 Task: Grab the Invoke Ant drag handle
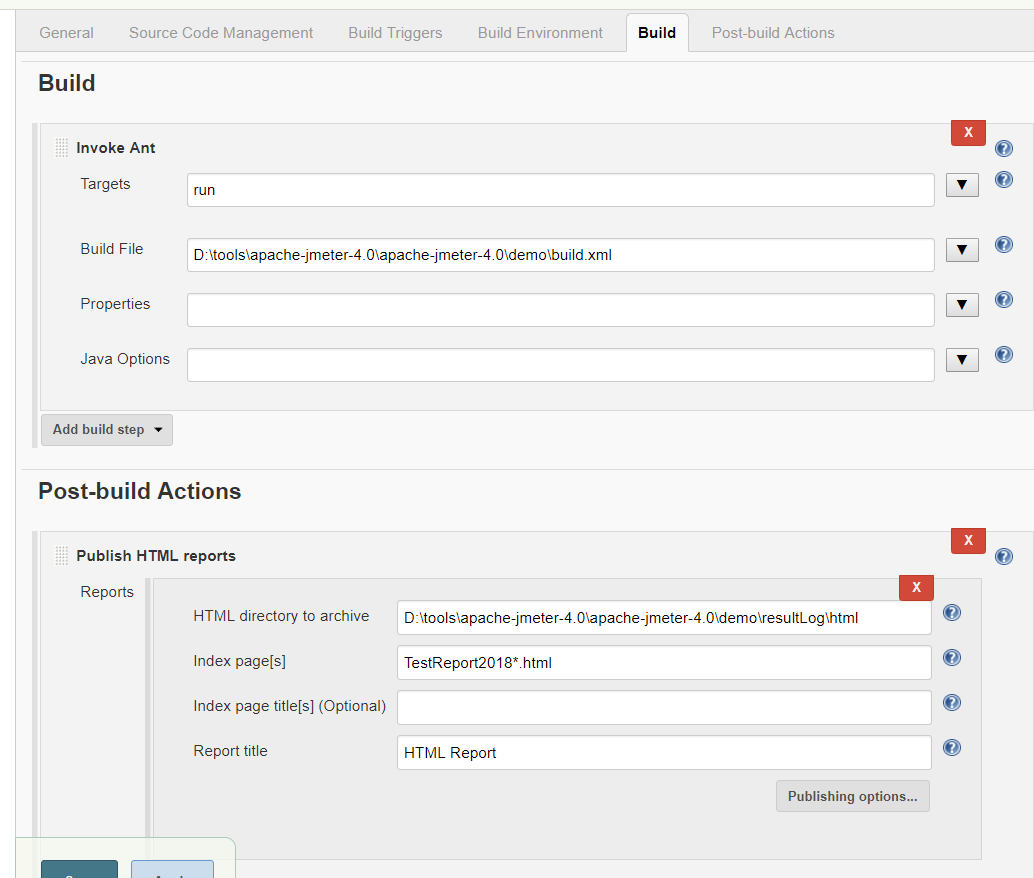(x=61, y=146)
